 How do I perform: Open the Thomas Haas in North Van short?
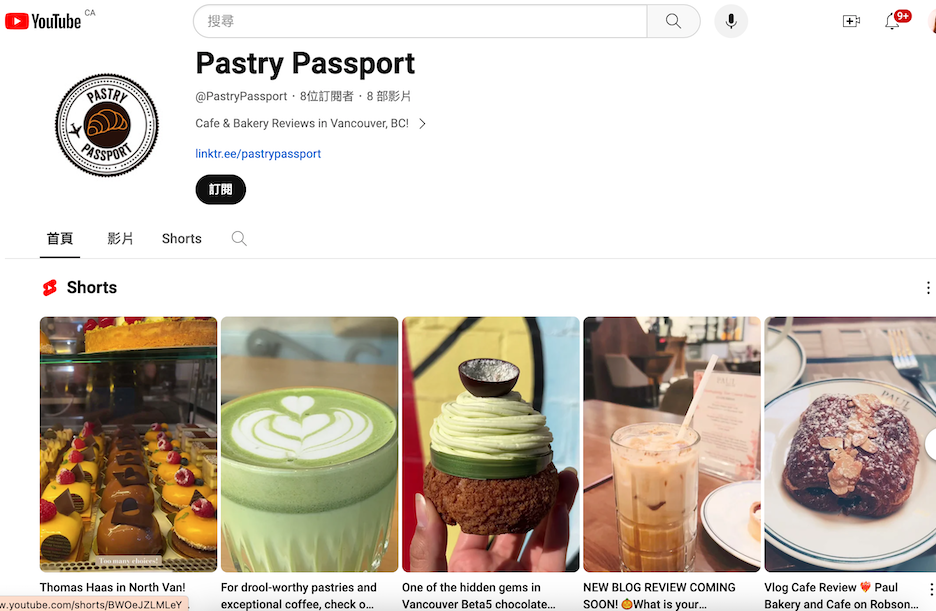(128, 444)
